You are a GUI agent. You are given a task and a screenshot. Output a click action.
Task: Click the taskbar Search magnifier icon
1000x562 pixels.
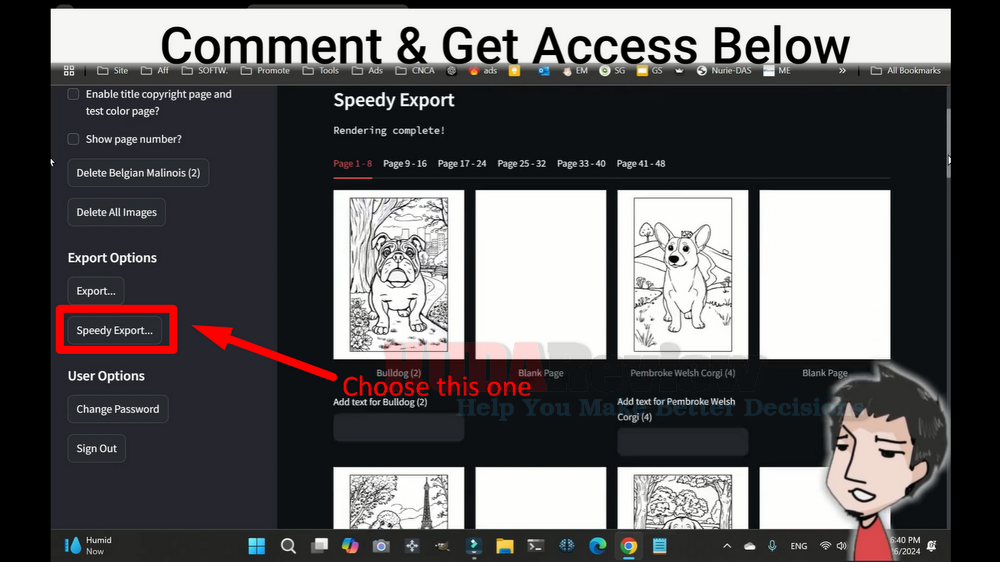(x=288, y=546)
